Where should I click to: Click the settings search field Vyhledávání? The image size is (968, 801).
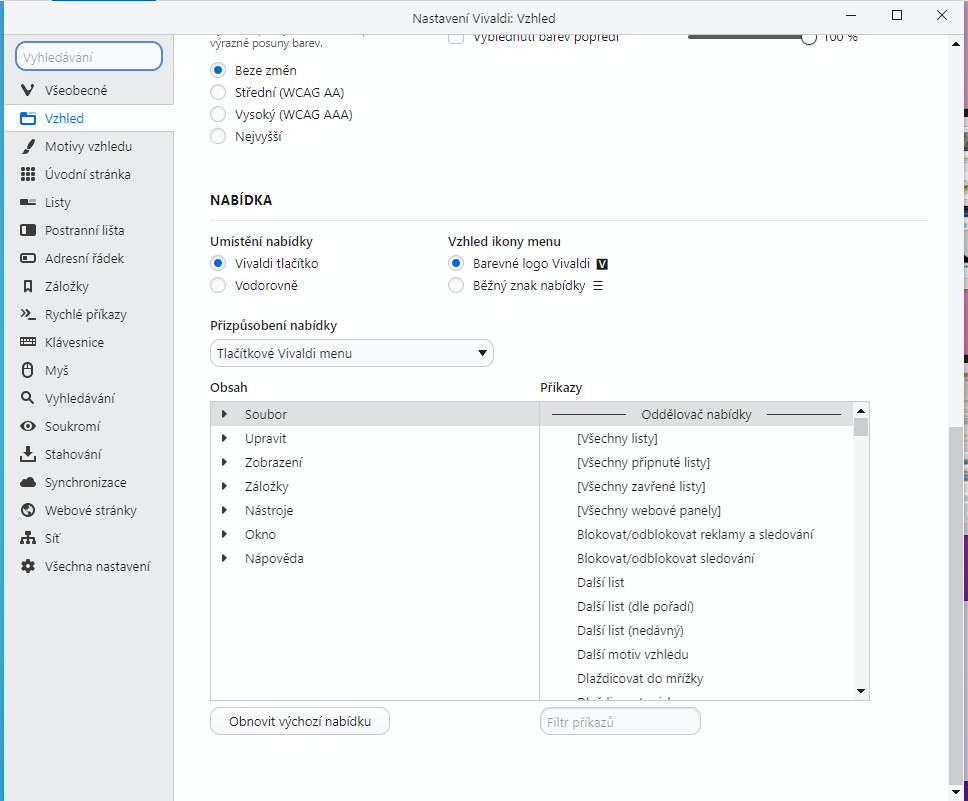(x=89, y=57)
